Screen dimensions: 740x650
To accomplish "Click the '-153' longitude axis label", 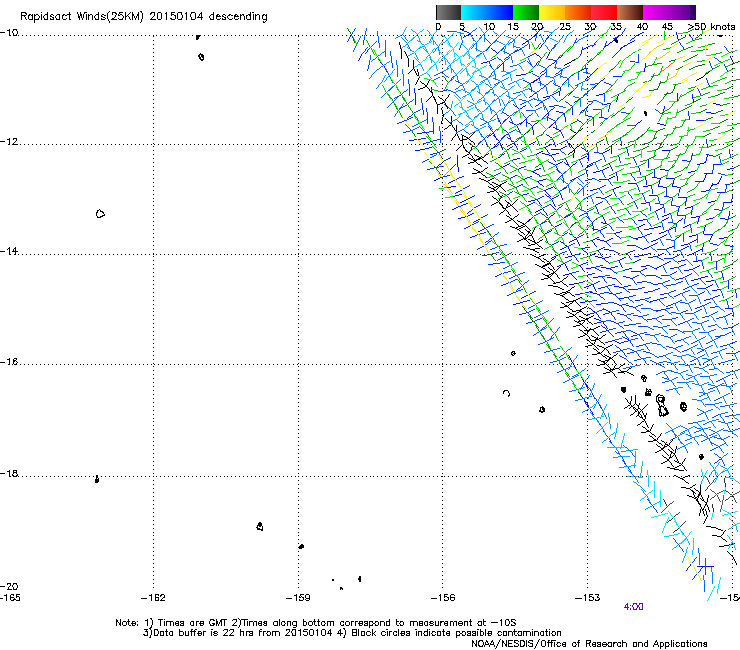I will tap(588, 598).
